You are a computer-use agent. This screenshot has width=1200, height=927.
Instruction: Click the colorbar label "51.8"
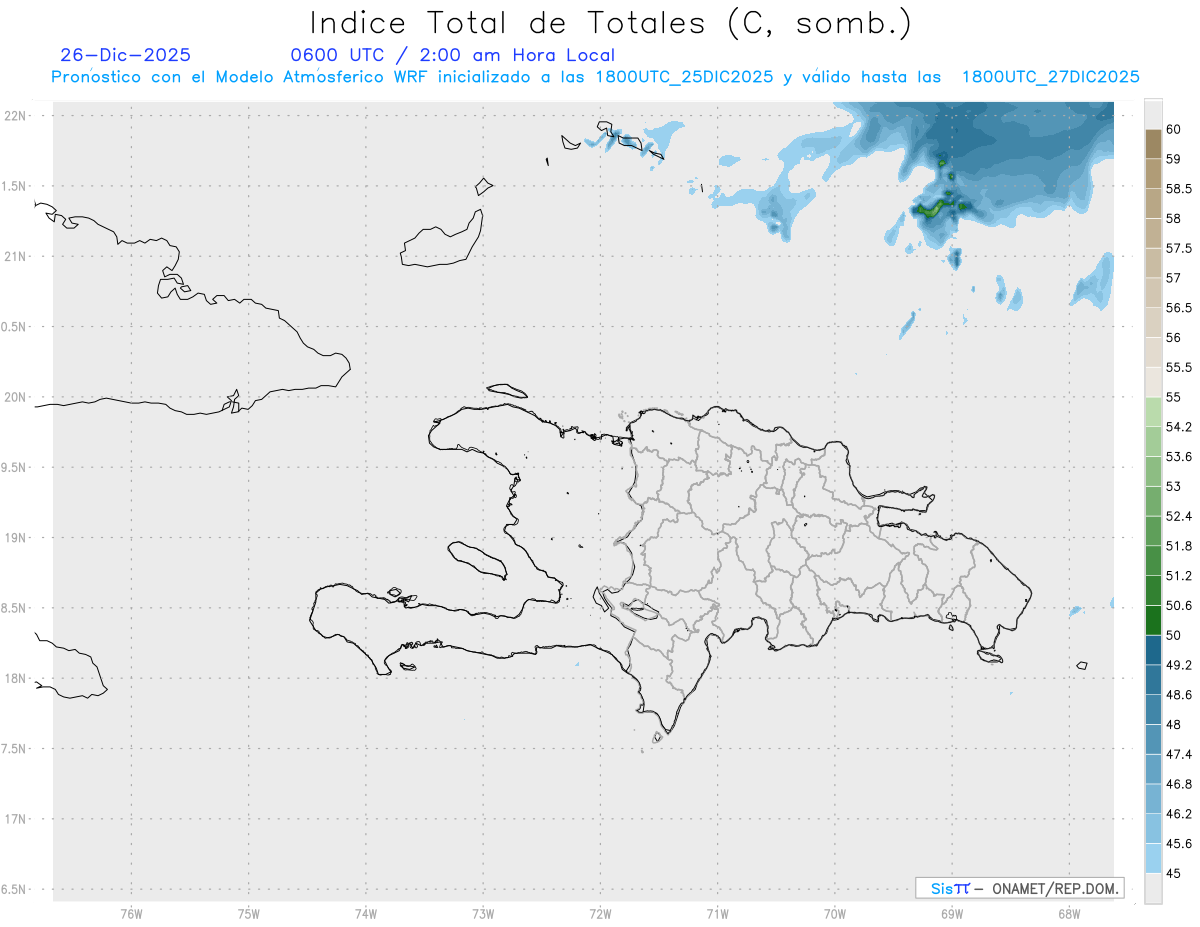(x=1179, y=546)
